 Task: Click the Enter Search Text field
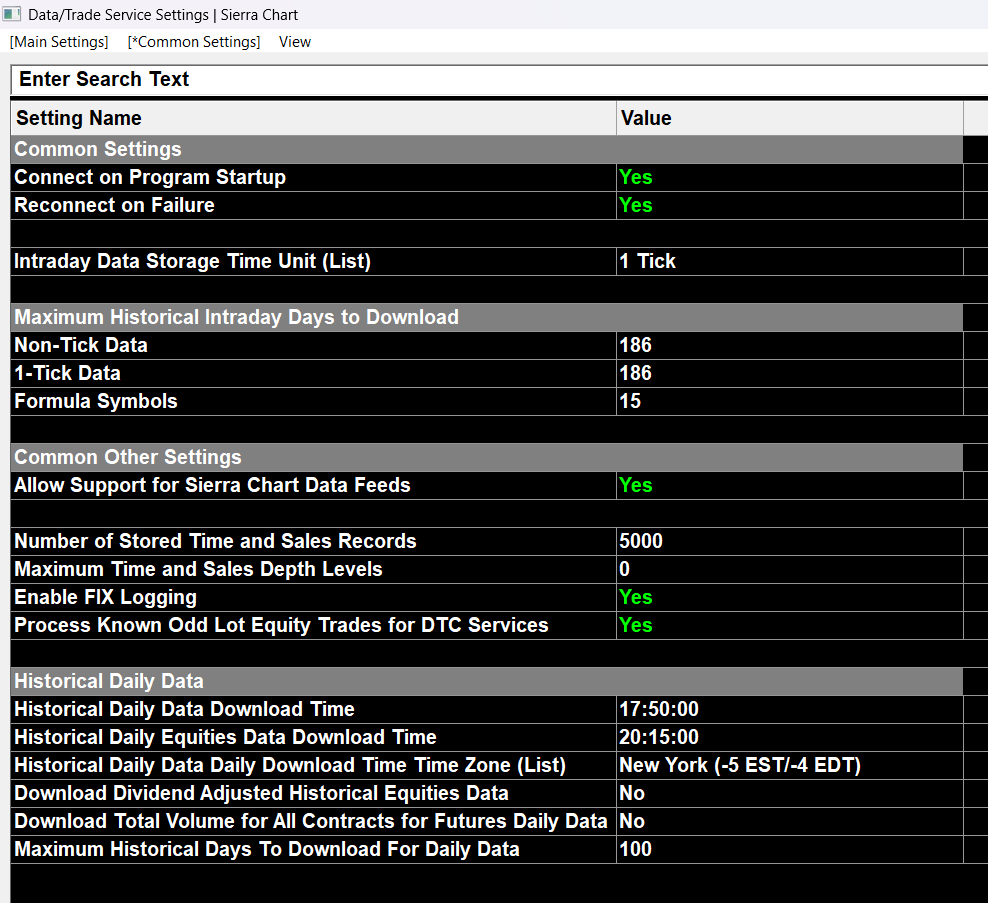pos(500,79)
